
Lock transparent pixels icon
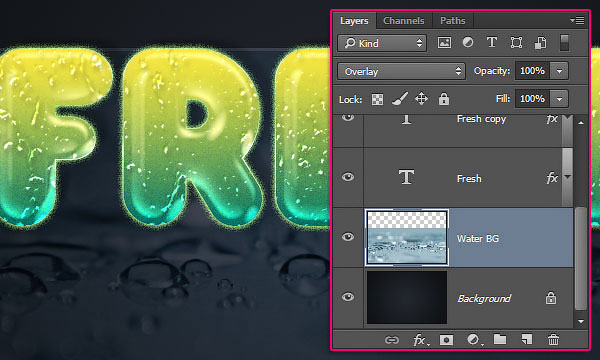click(x=377, y=99)
